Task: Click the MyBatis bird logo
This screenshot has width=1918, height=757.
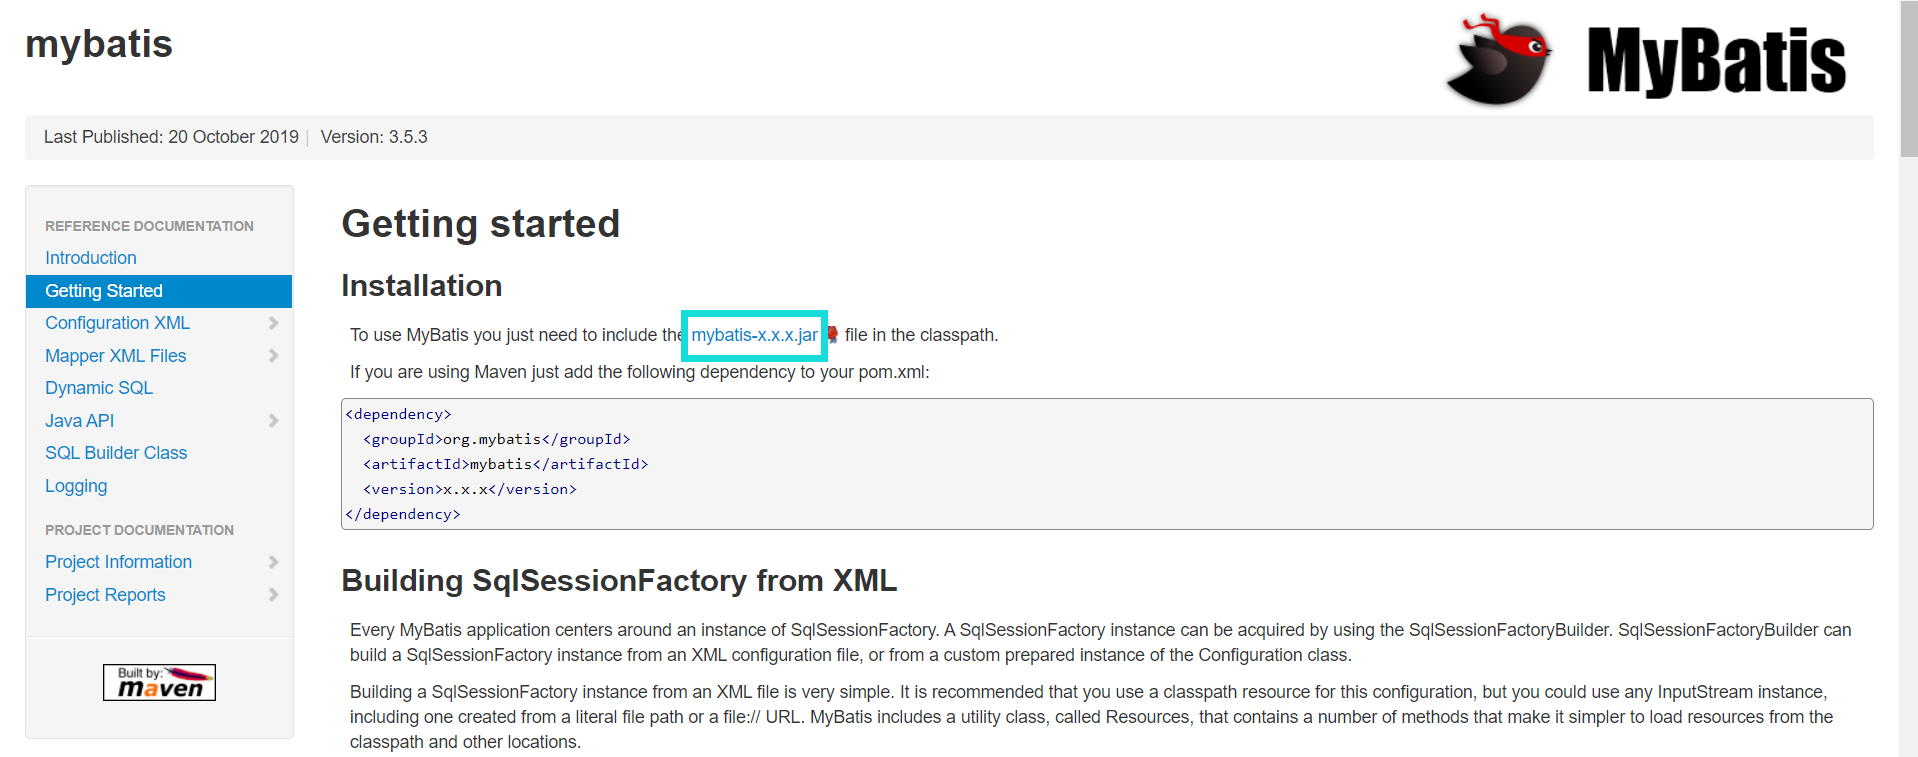Action: pyautogui.click(x=1497, y=60)
